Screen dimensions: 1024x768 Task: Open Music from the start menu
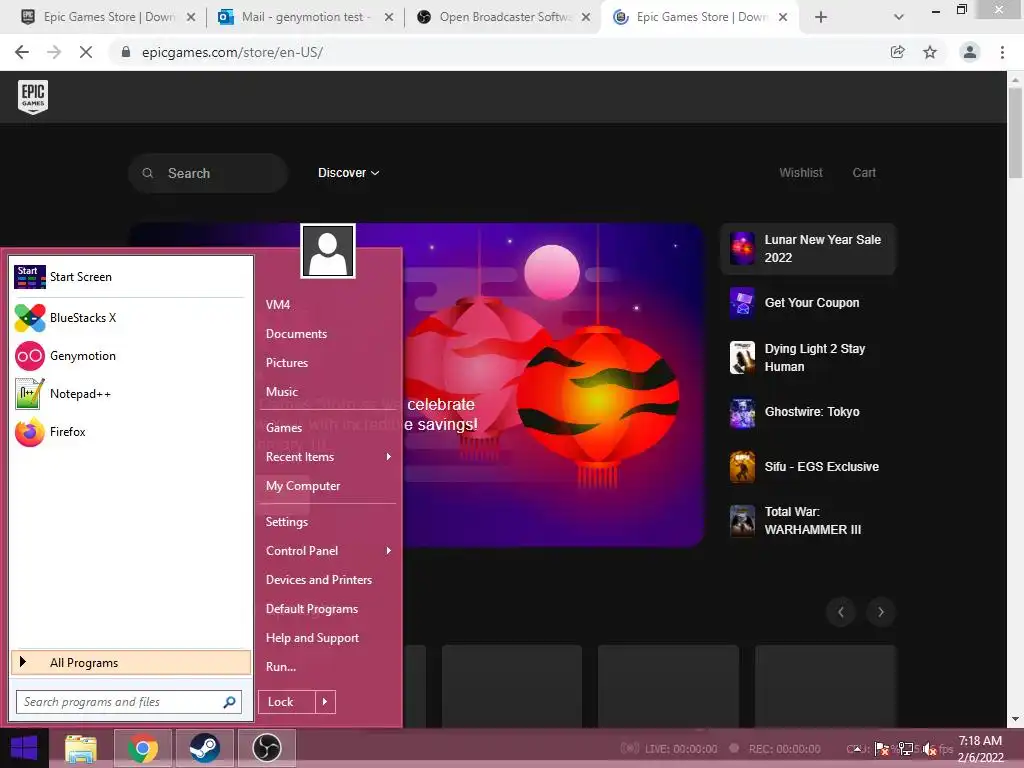[x=281, y=392]
